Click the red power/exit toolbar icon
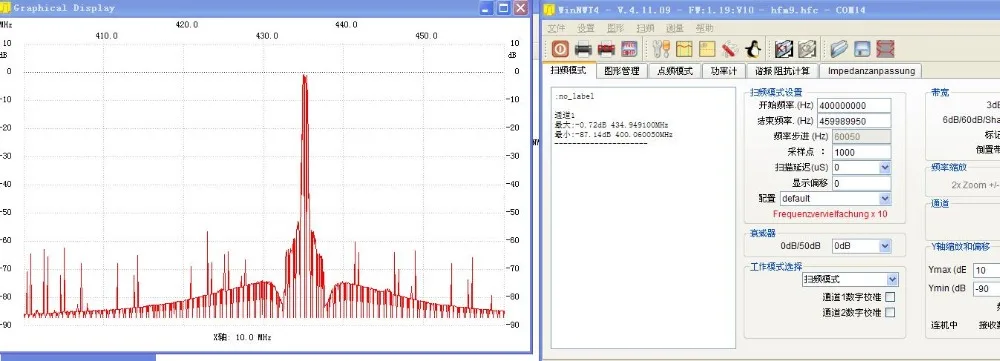 coord(561,49)
